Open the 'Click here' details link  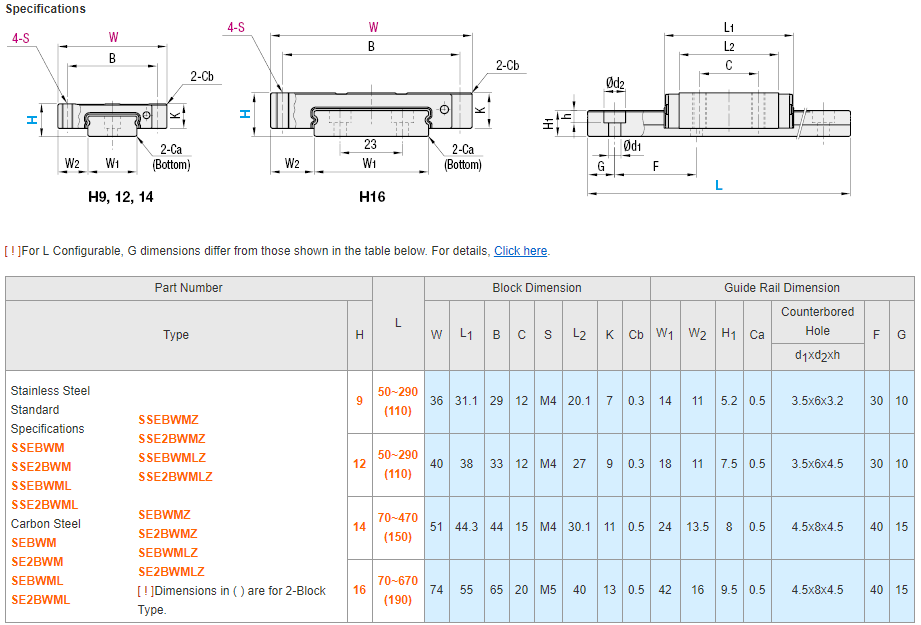(x=520, y=251)
